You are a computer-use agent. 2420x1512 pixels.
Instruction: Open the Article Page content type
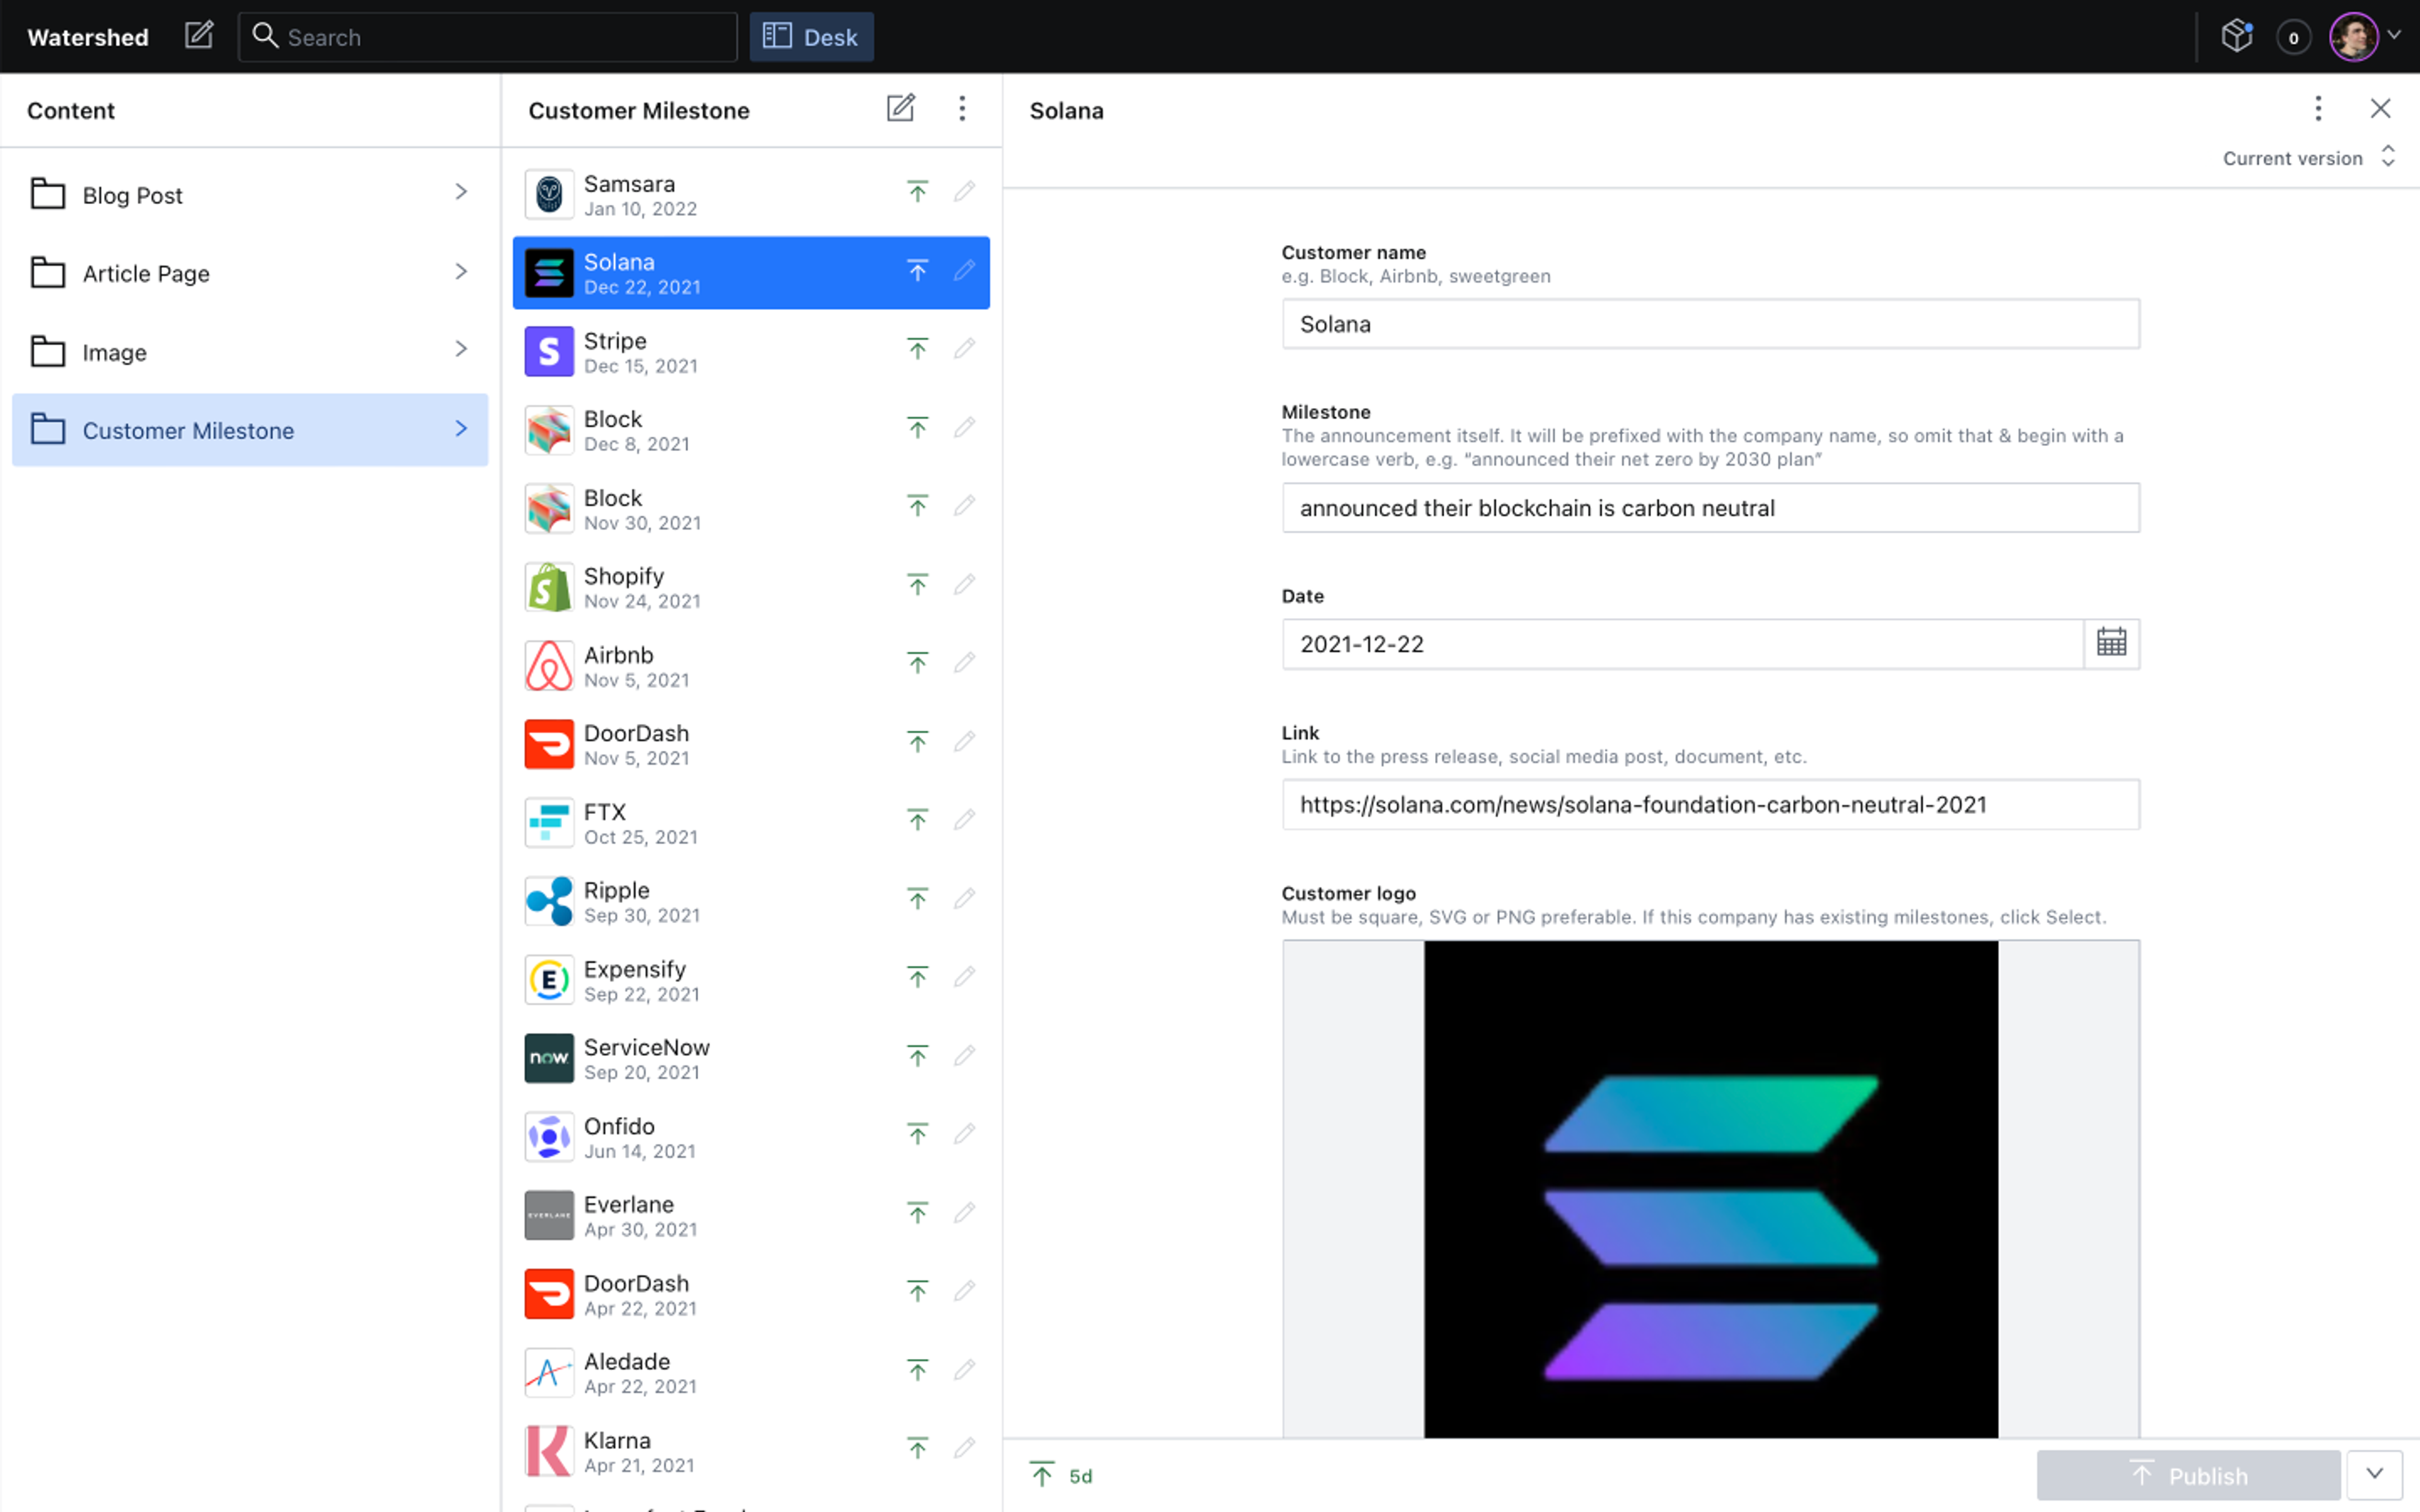249,273
